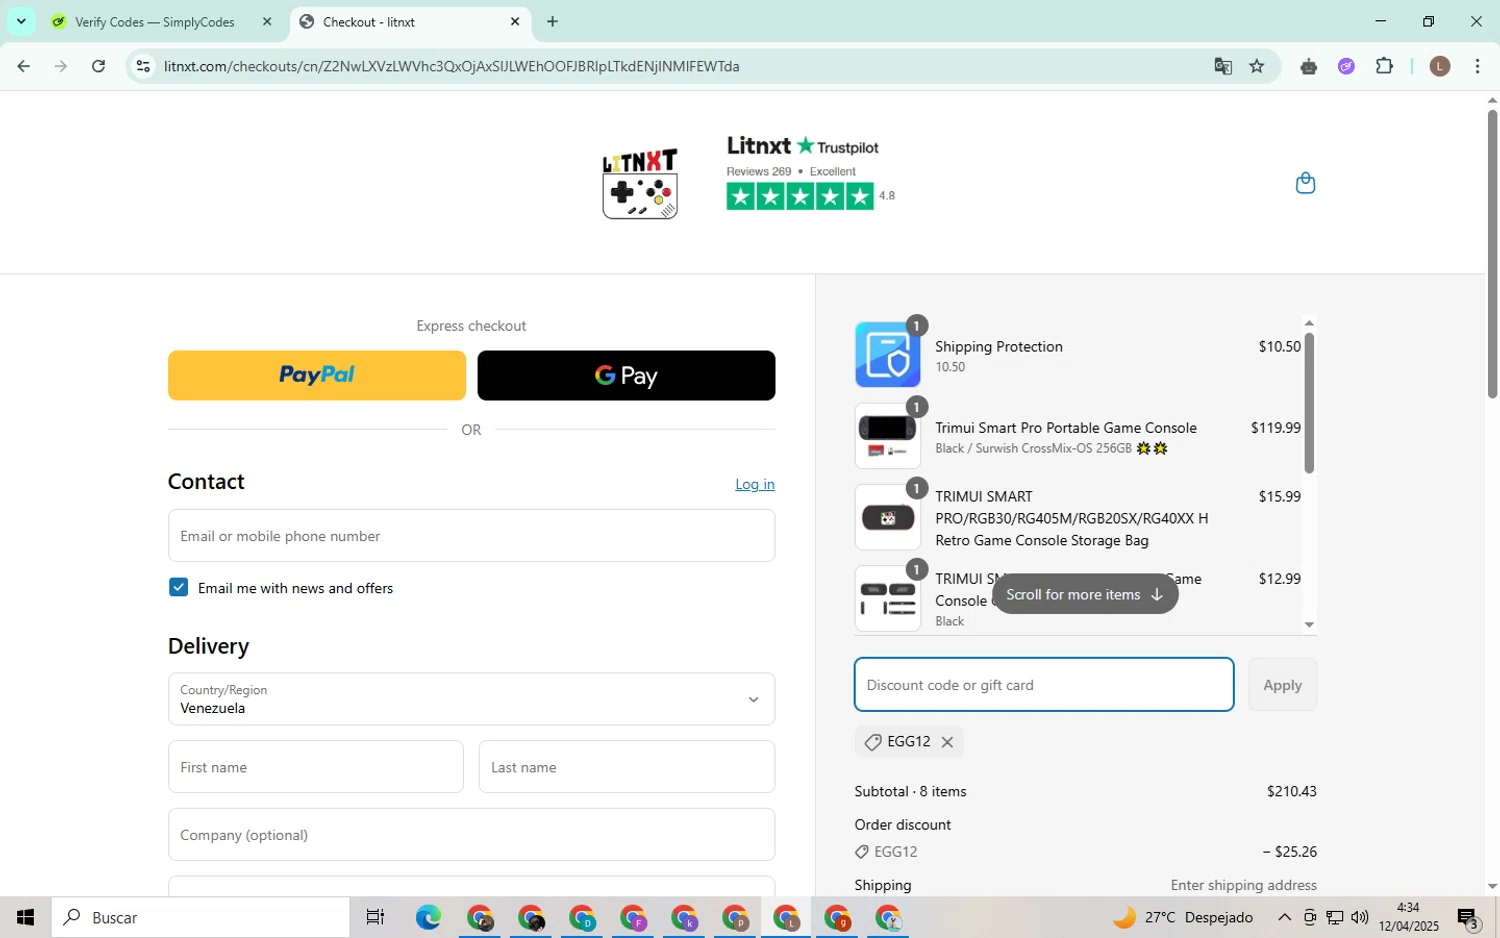Click the $25.26 order discount amount
The image size is (1500, 938).
(x=1289, y=852)
